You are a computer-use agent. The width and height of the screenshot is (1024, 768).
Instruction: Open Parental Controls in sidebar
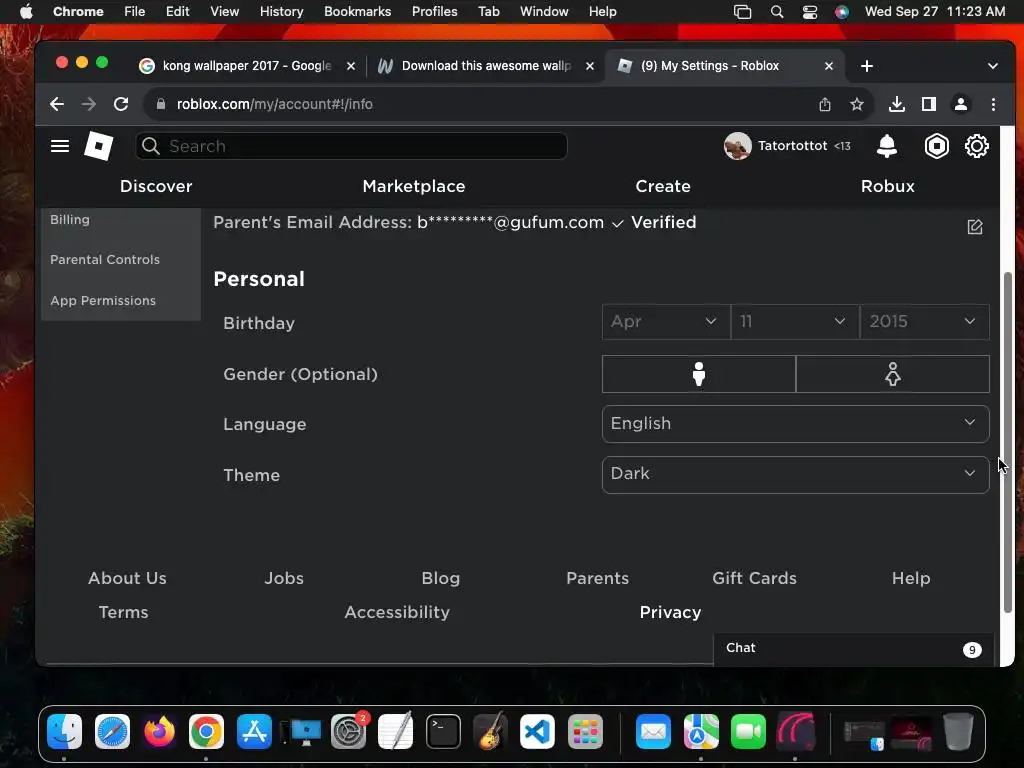point(105,259)
